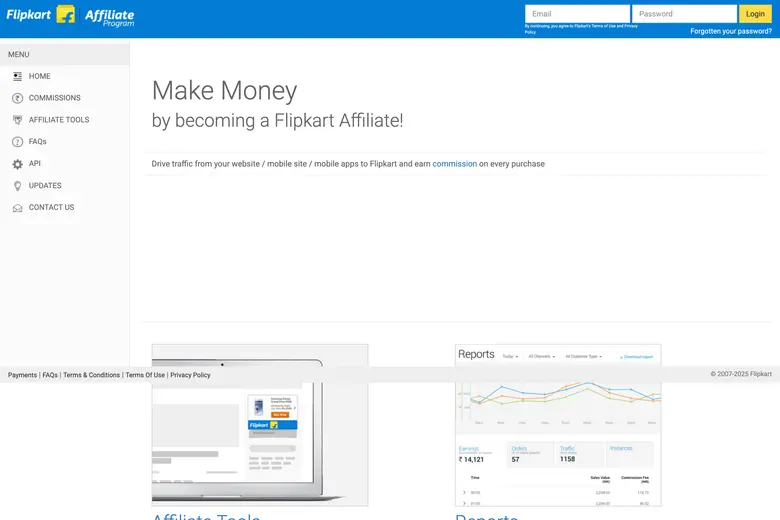Focus the Password input field

pos(684,14)
